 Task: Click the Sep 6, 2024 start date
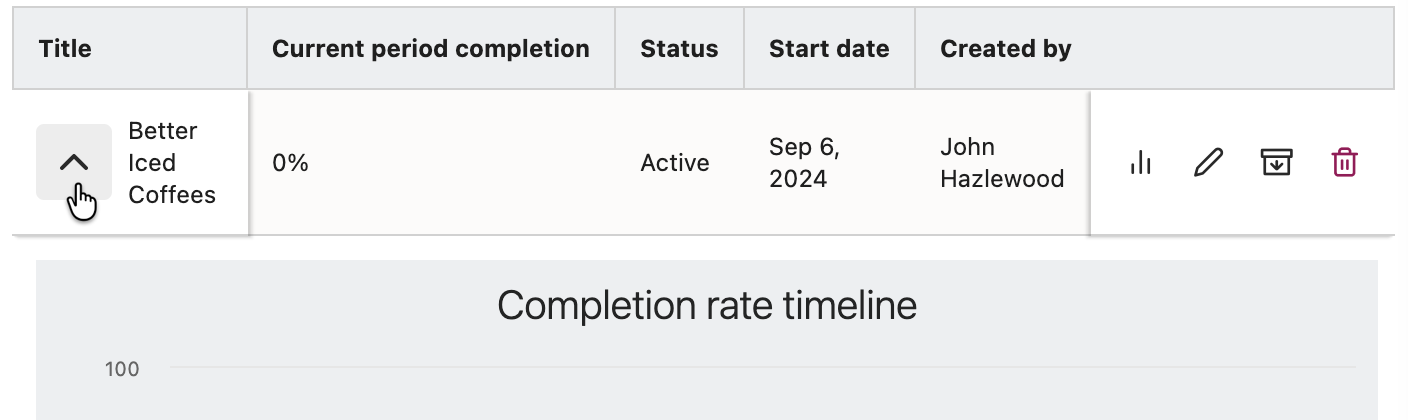click(x=804, y=163)
